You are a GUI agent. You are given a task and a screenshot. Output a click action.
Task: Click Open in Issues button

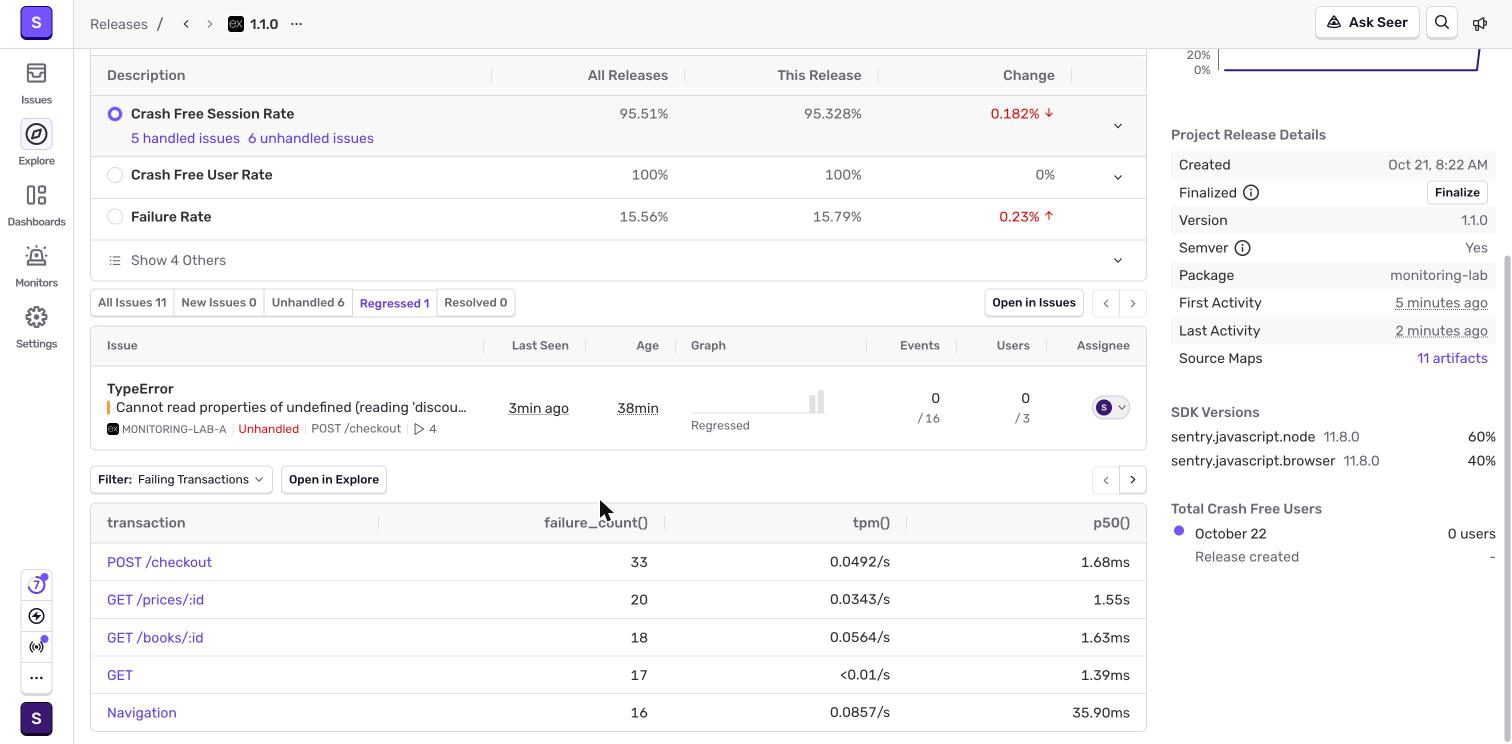[1034, 303]
